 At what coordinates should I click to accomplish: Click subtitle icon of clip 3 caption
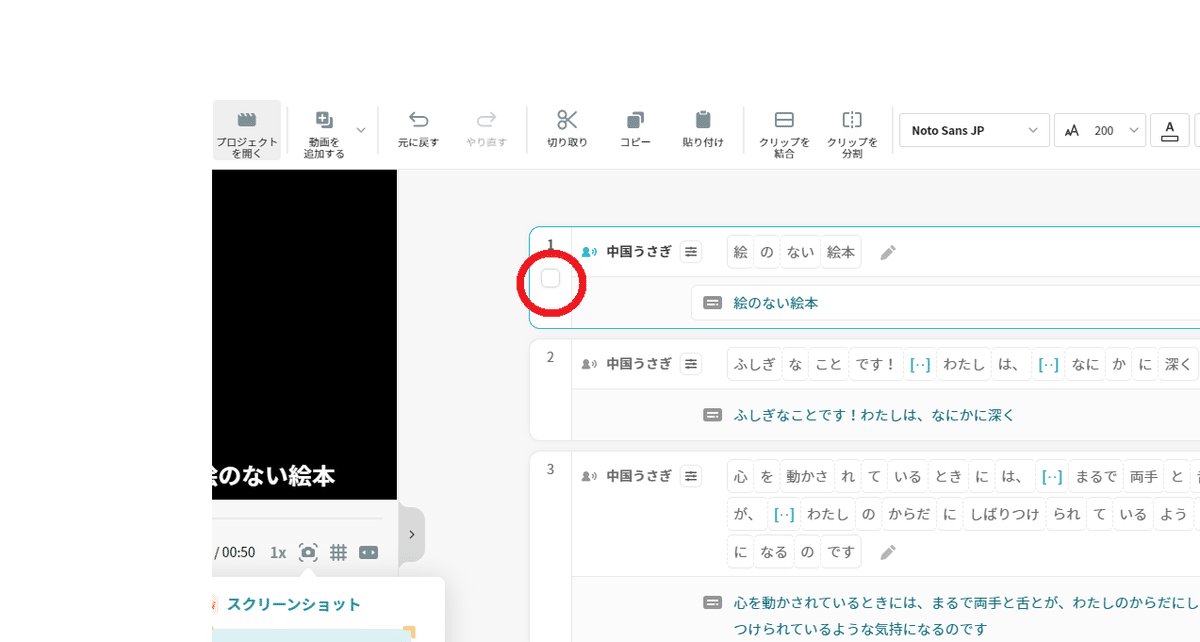[713, 602]
